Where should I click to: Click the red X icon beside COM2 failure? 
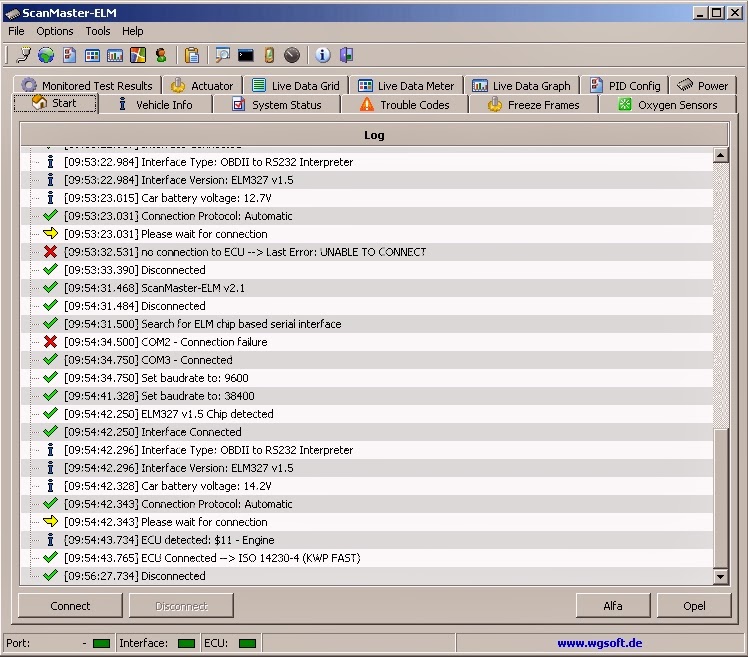tap(50, 342)
